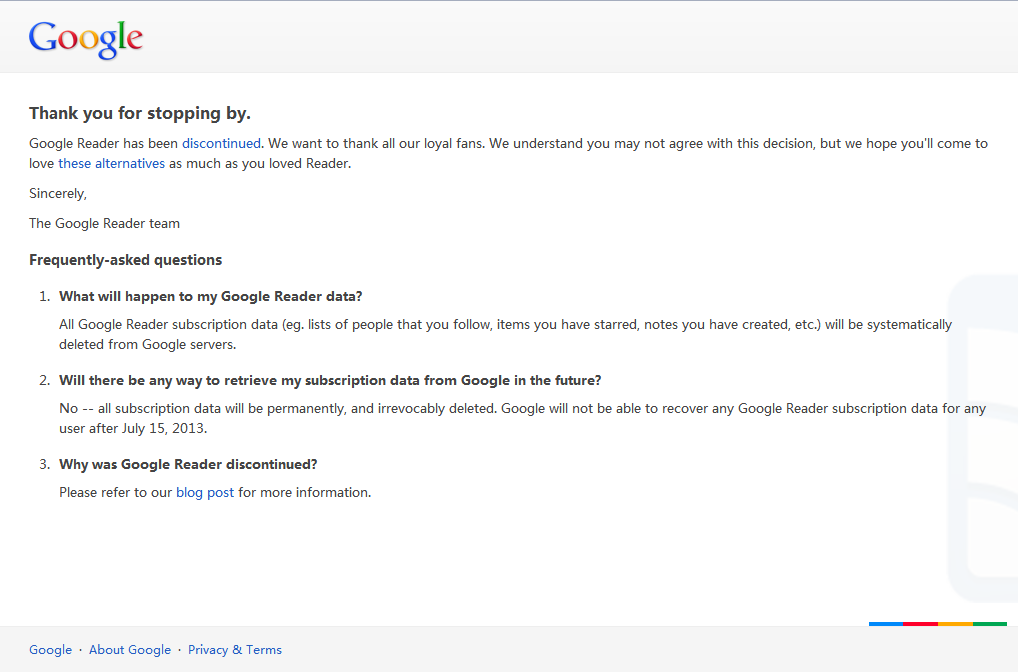This screenshot has height=672, width=1018.
Task: Open the "discontinued" link
Action: coord(221,143)
